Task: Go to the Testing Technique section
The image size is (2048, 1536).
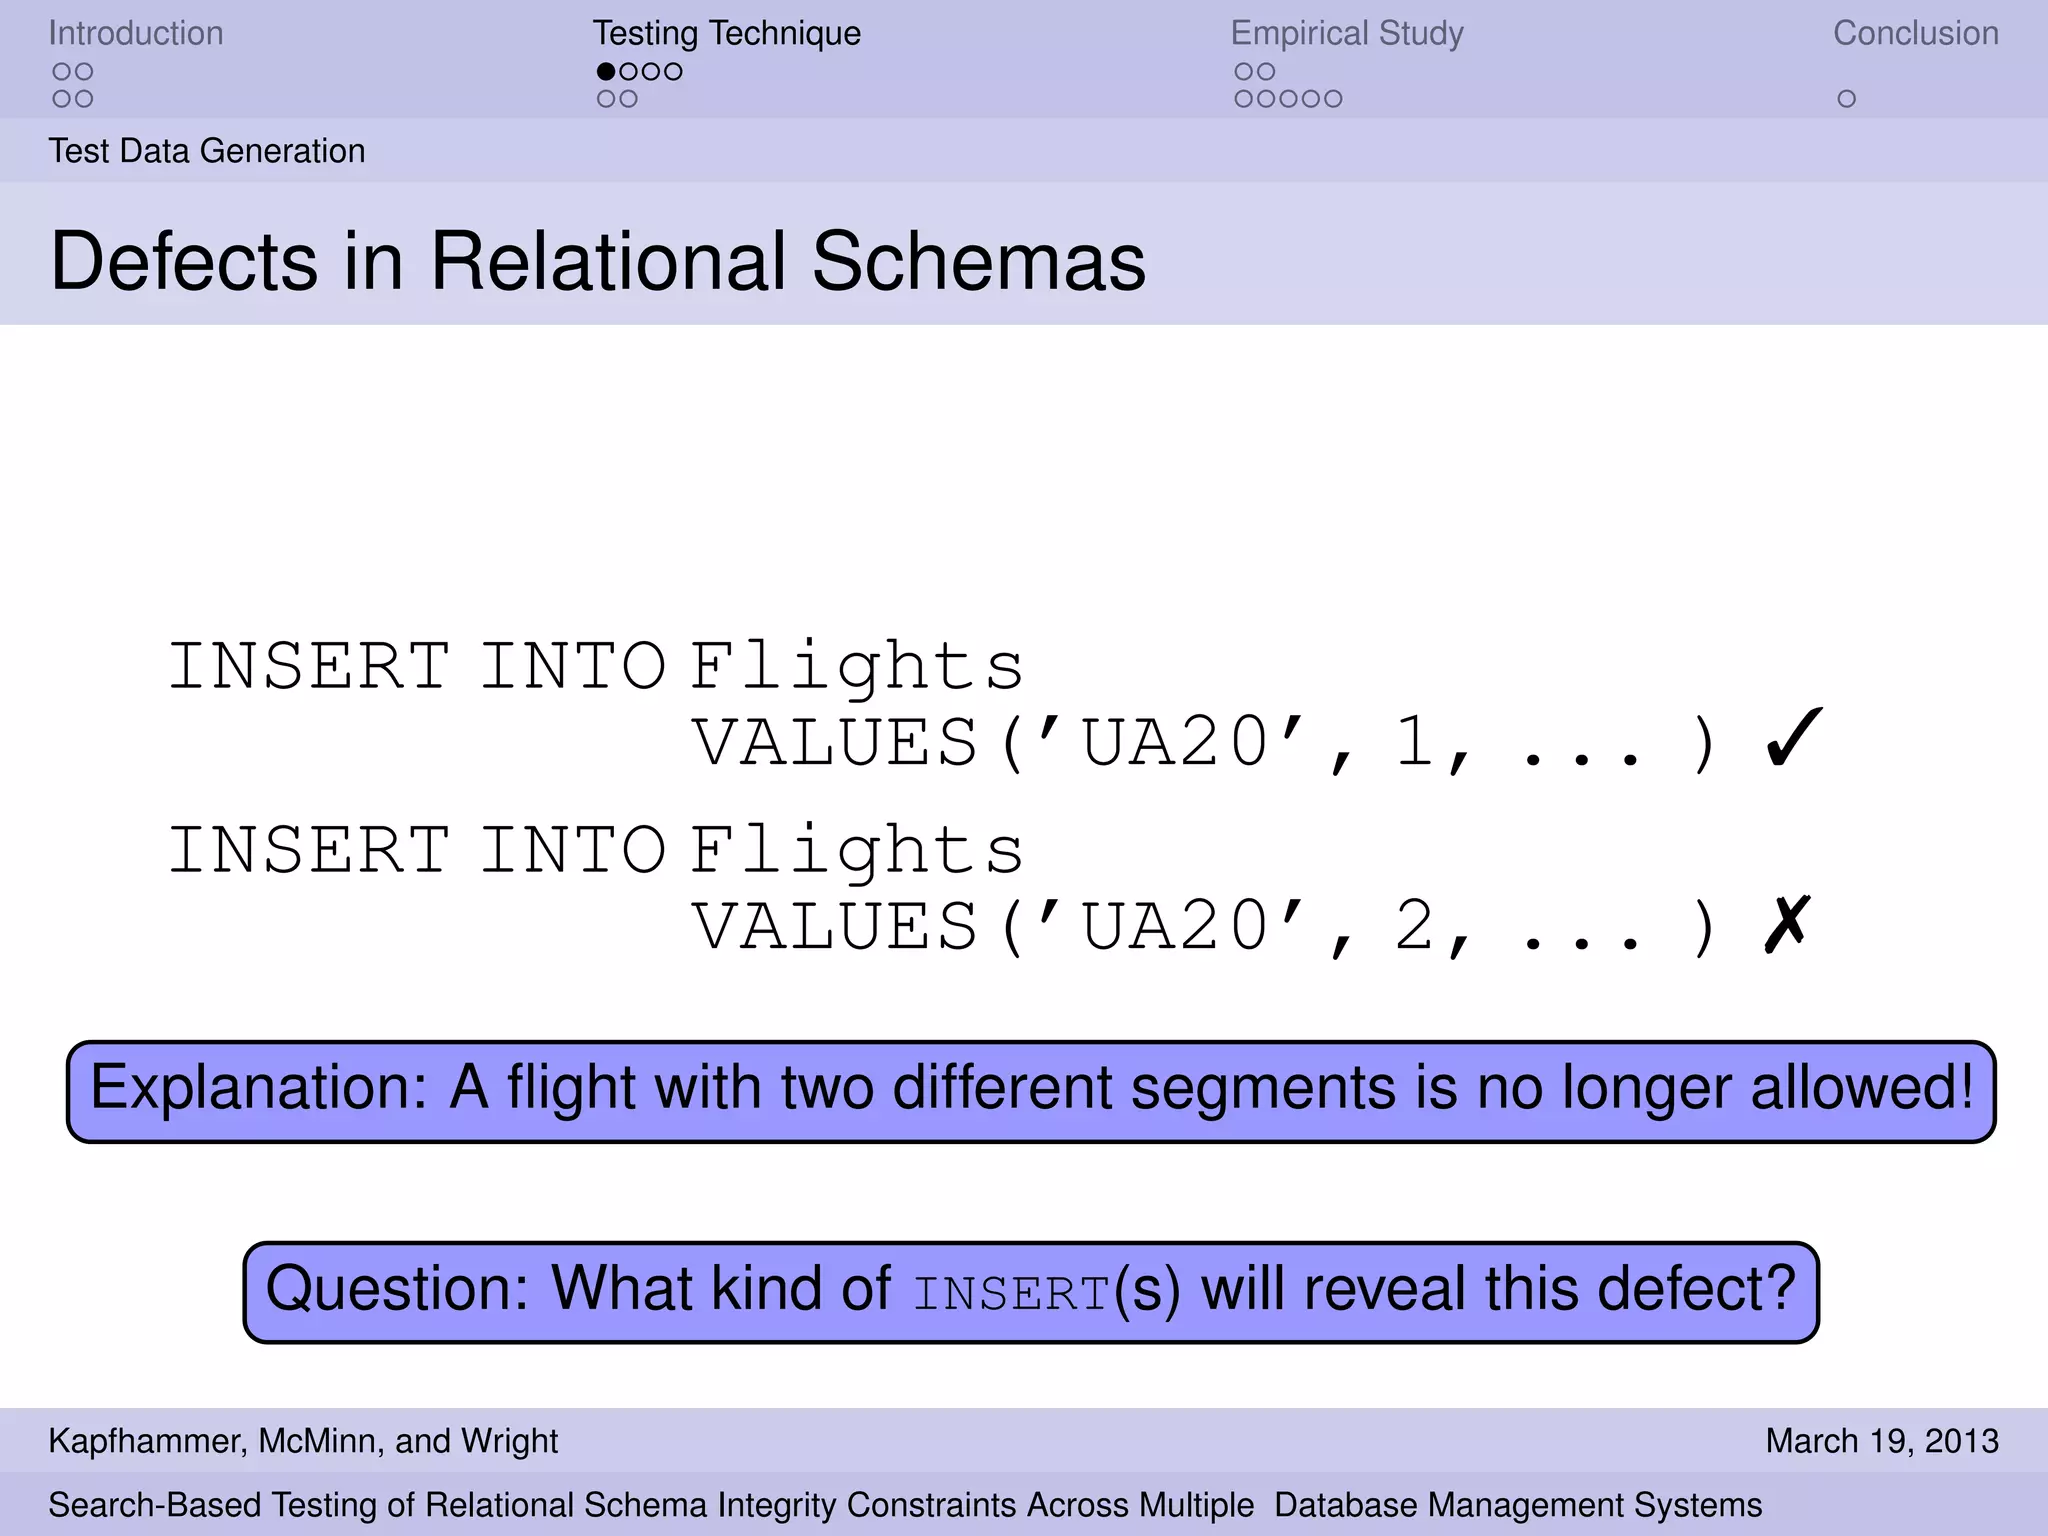Action: tap(727, 33)
